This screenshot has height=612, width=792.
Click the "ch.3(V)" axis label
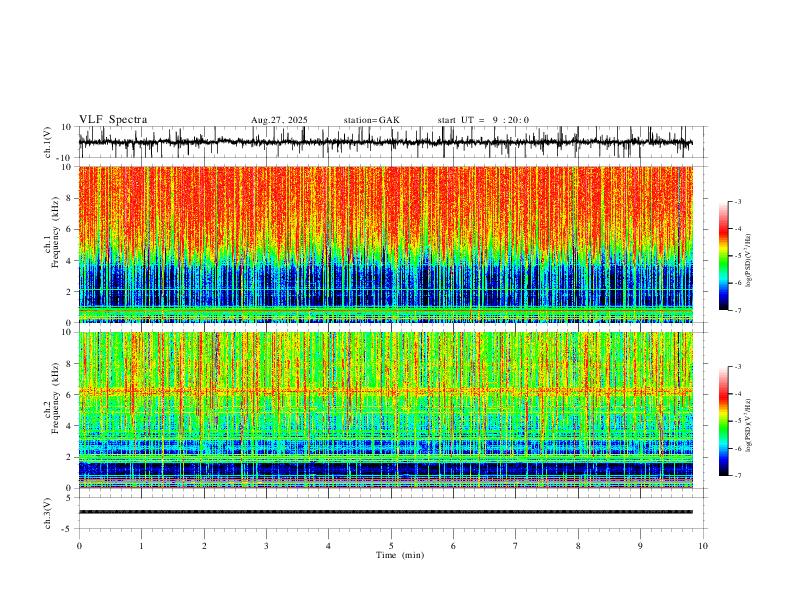48,513
